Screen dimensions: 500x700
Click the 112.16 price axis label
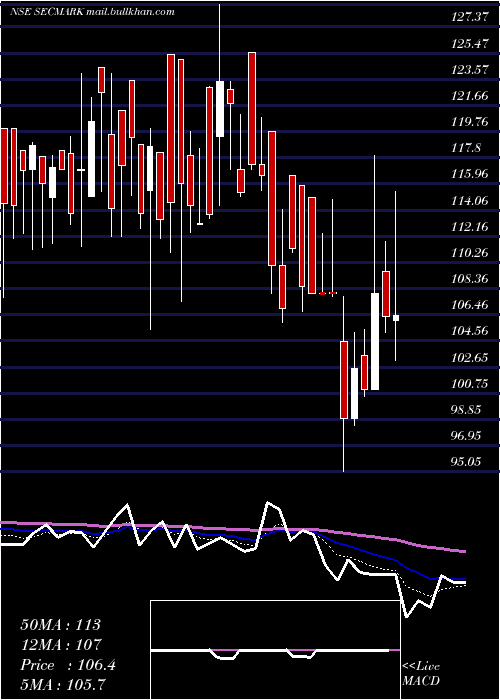(x=468, y=227)
